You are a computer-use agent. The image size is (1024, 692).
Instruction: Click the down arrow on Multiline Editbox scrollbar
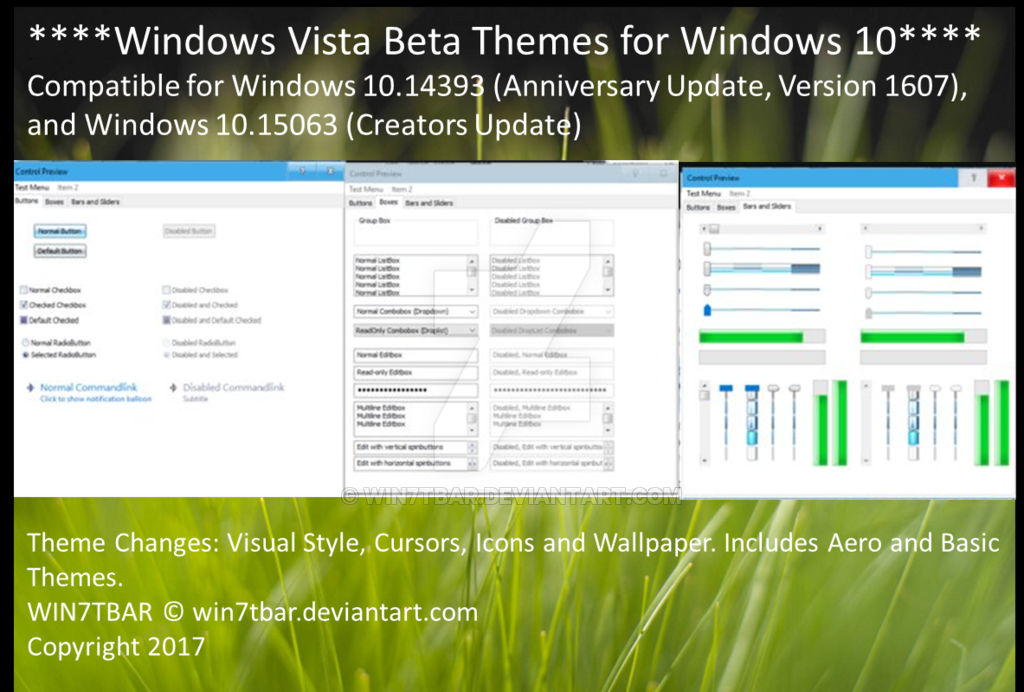pos(471,429)
